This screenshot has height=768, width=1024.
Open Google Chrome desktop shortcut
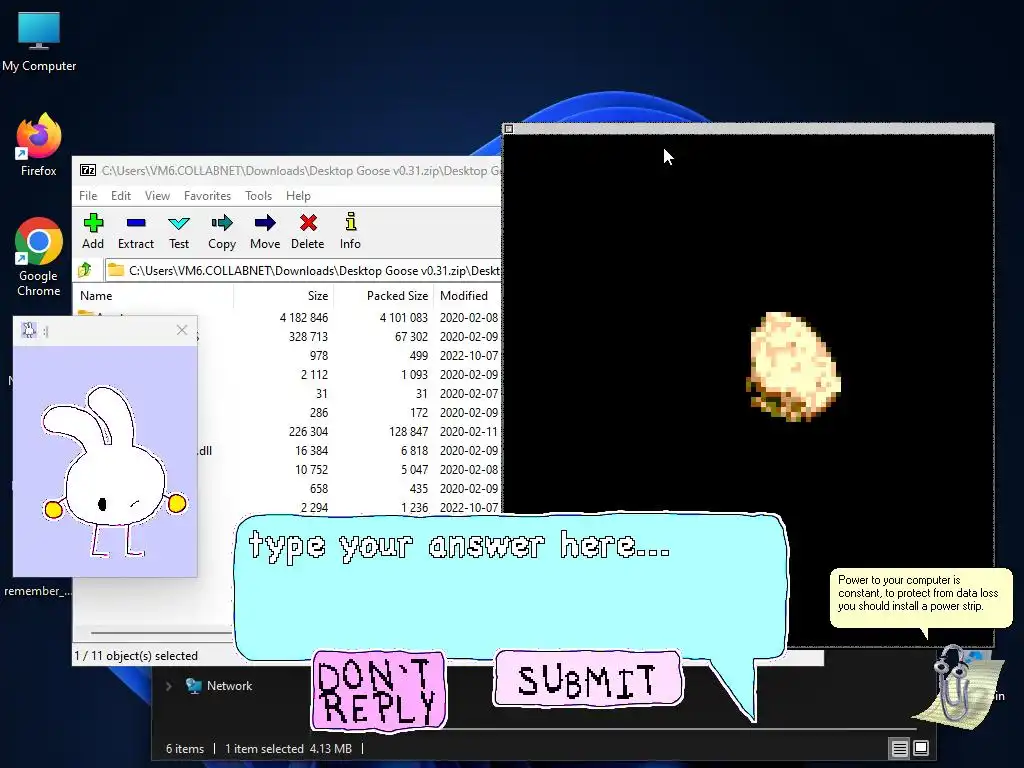(39, 257)
